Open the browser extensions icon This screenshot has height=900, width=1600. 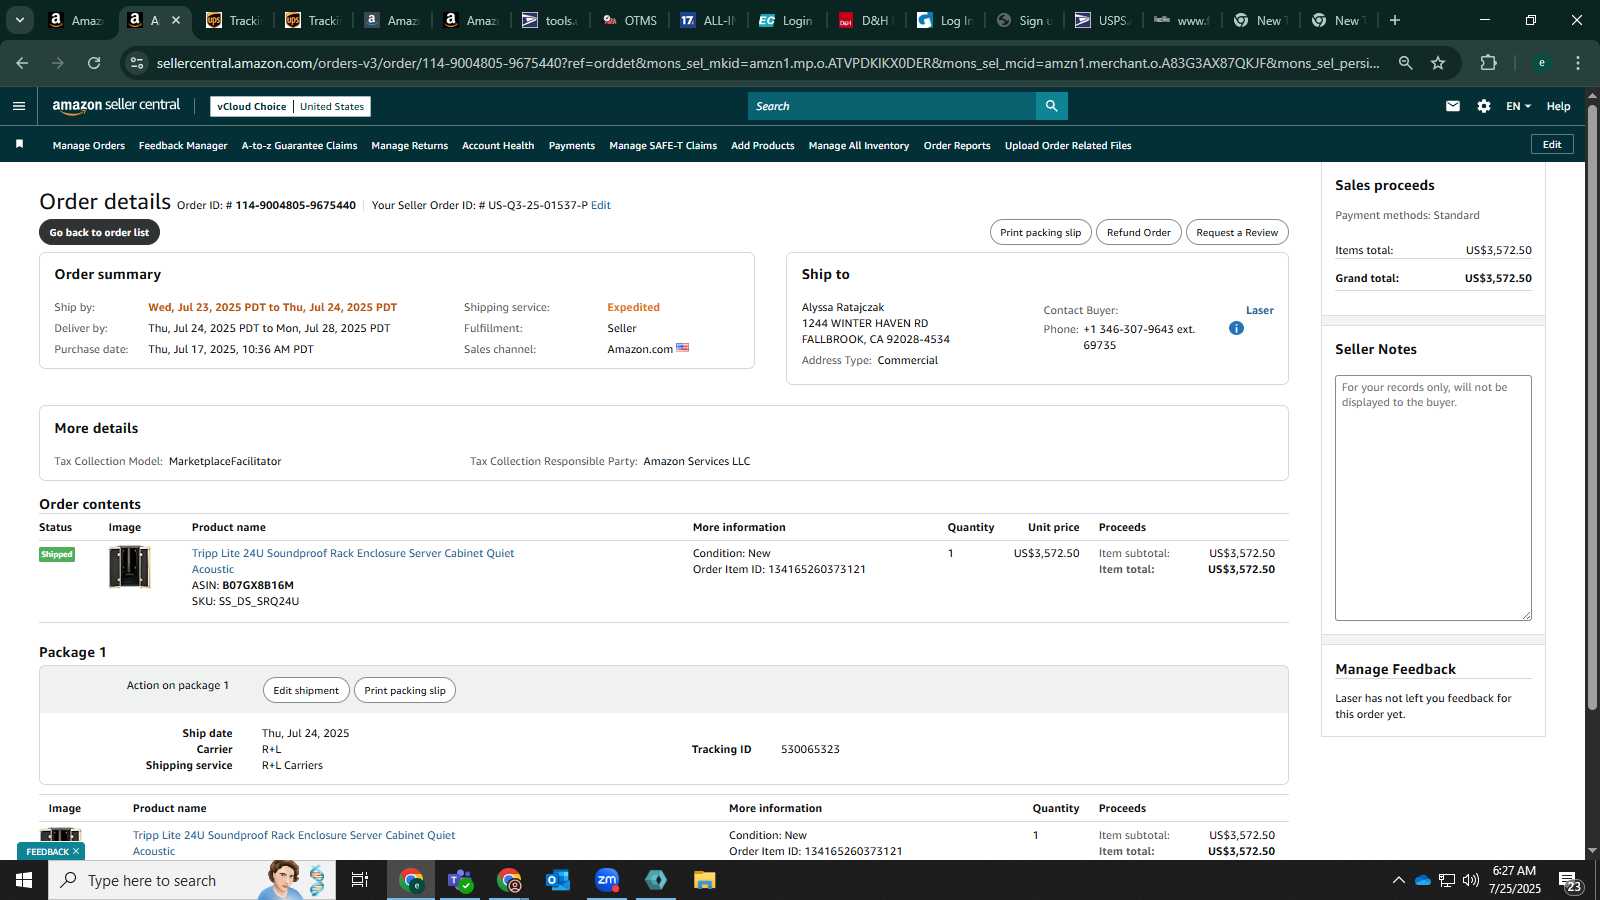click(1488, 63)
